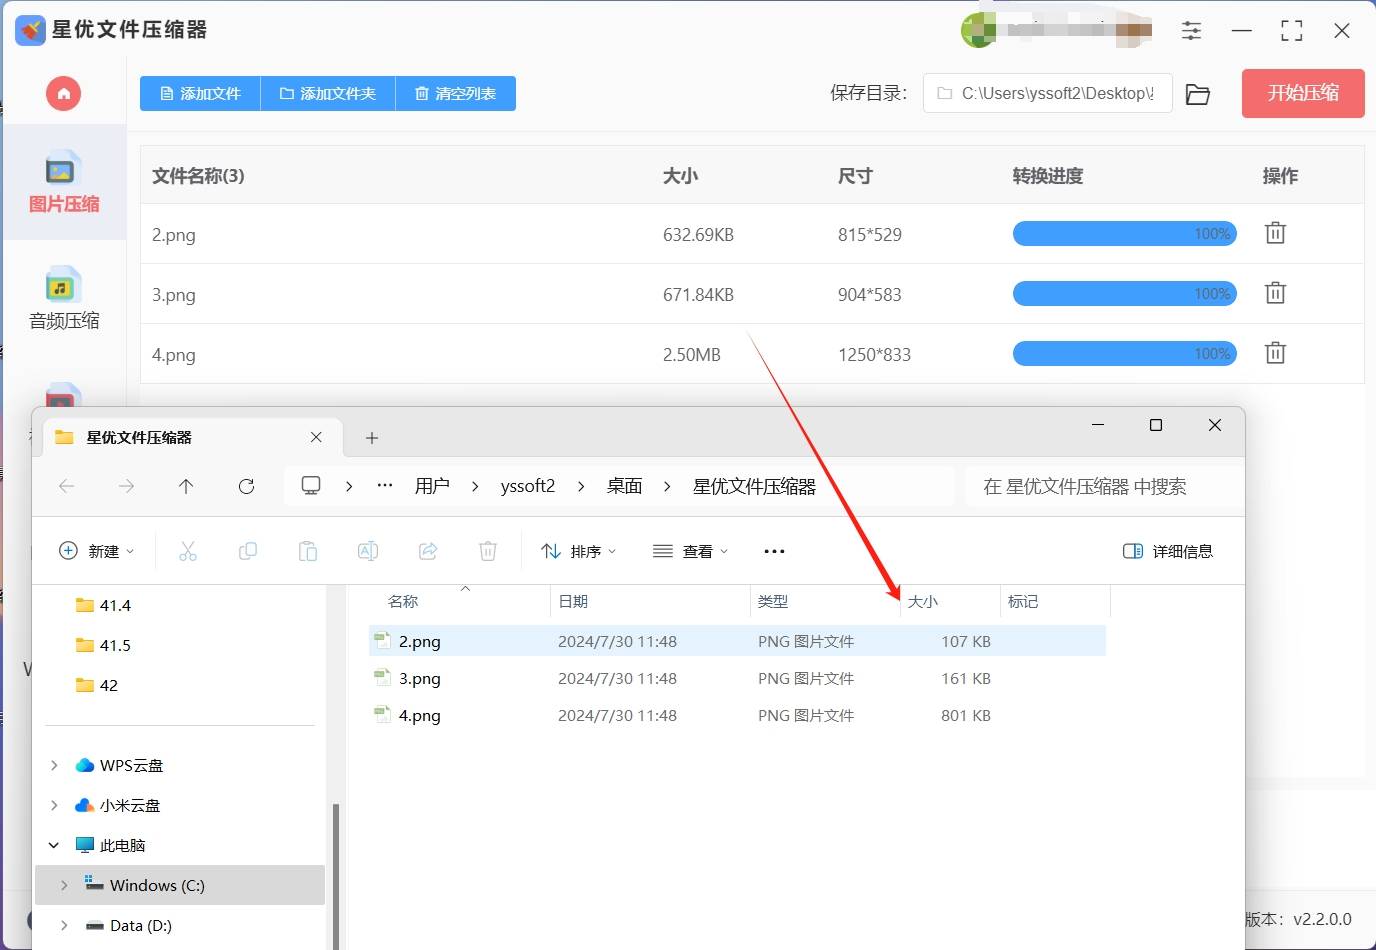Expand the 小米云盘 tree node
The height and width of the screenshot is (950, 1376).
(54, 805)
